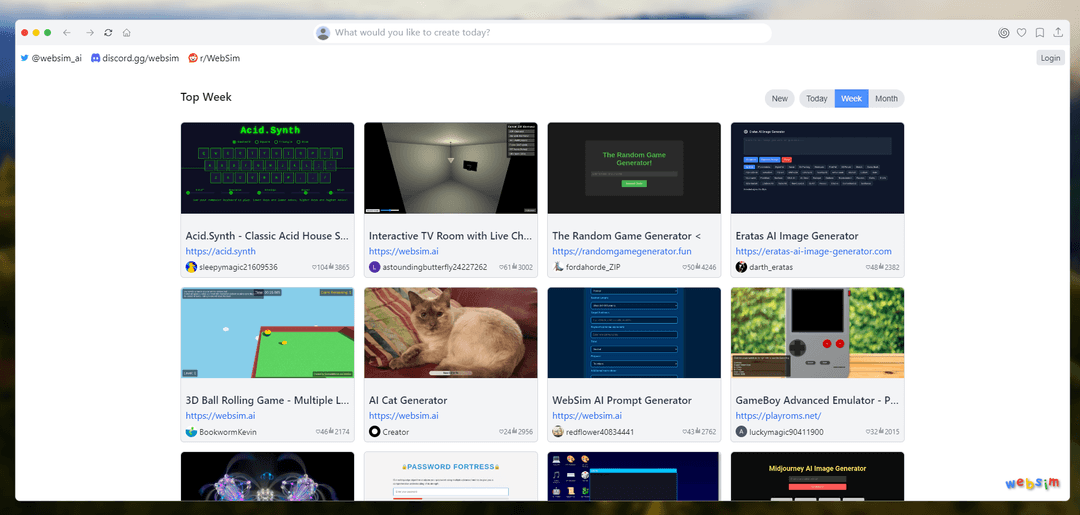Click the heart icon in top bar
1080x515 pixels.
[x=1021, y=32]
